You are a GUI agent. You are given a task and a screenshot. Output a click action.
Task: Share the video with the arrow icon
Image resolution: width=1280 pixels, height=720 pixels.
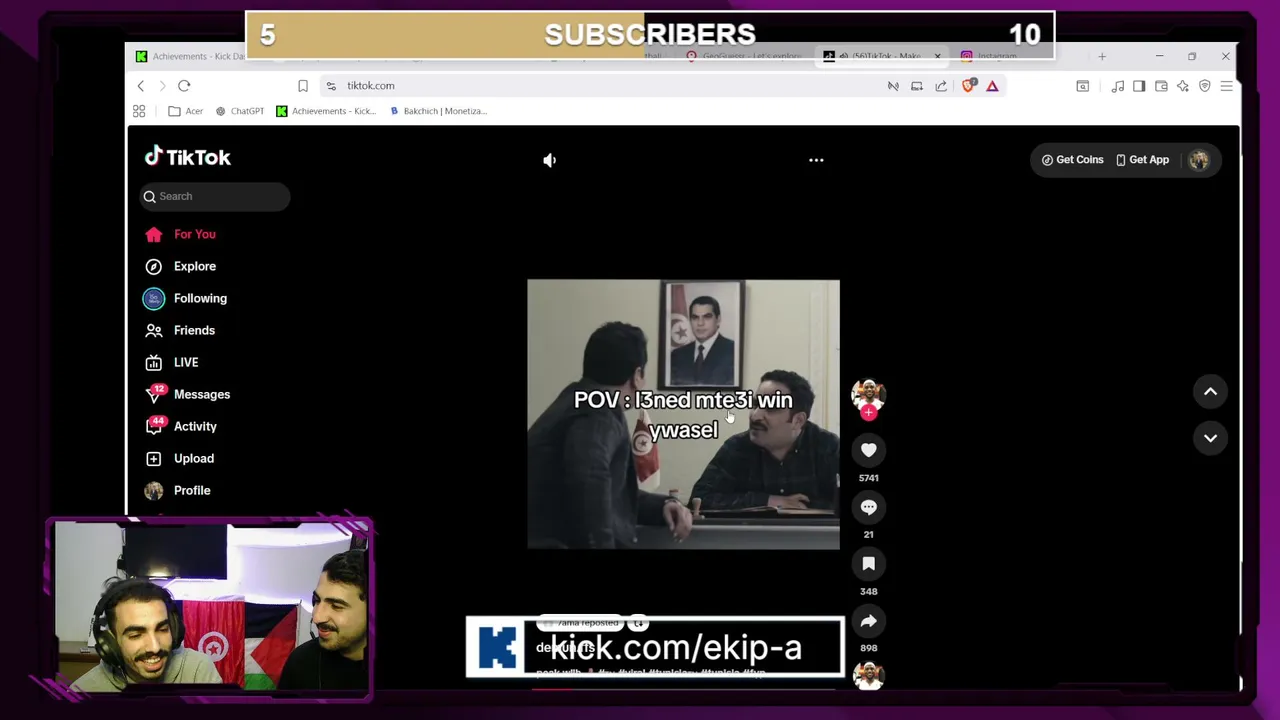click(868, 621)
